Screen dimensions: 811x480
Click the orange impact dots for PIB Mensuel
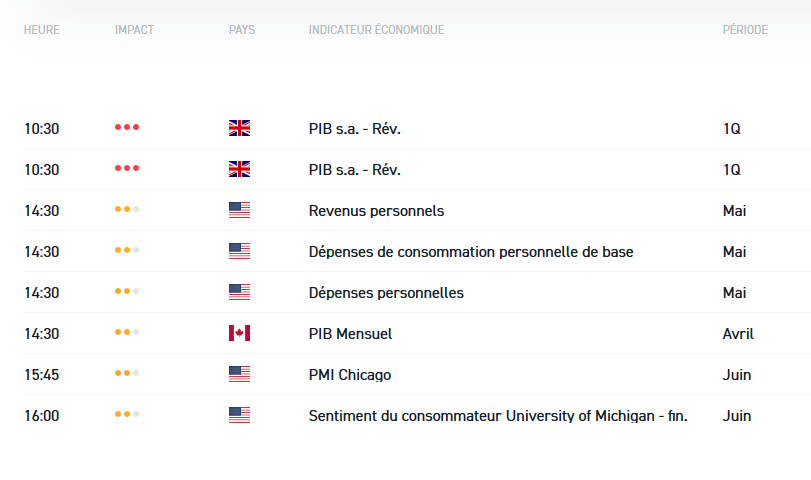(x=127, y=333)
